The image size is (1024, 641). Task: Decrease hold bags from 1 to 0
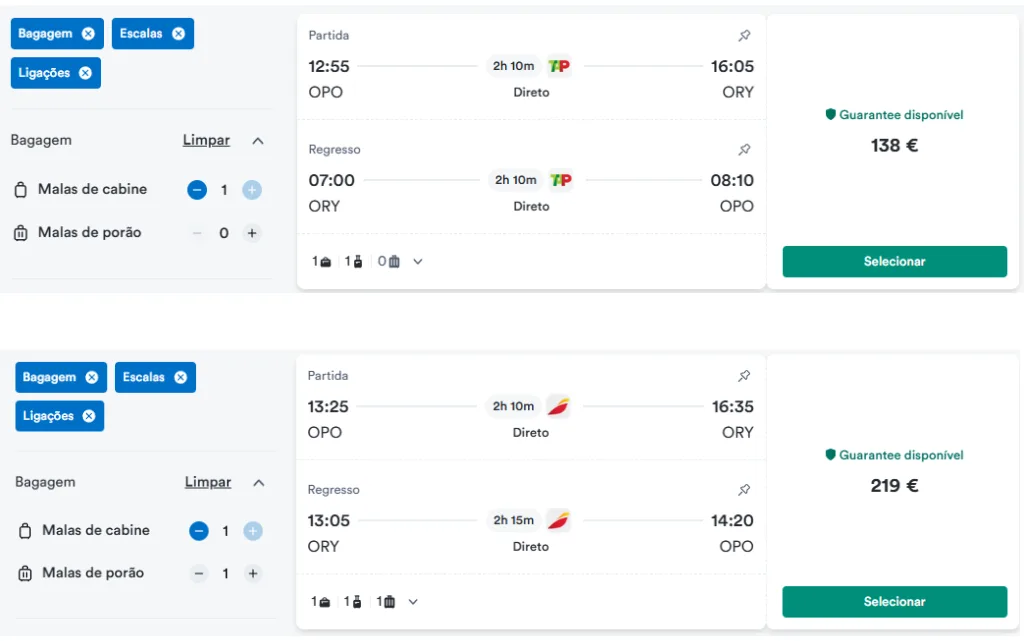(199, 574)
